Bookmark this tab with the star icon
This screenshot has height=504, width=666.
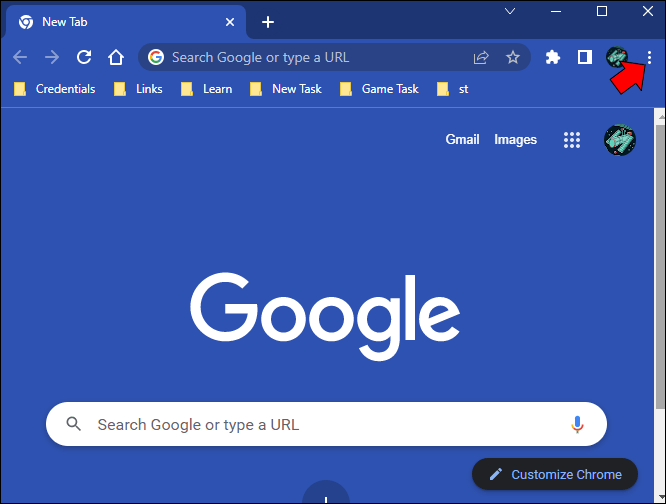point(513,57)
